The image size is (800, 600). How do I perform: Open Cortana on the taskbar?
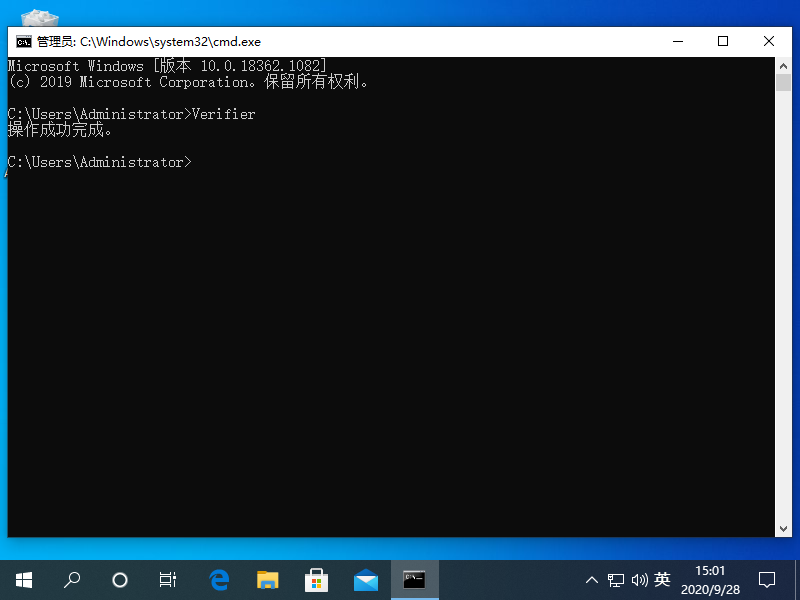(x=119, y=579)
